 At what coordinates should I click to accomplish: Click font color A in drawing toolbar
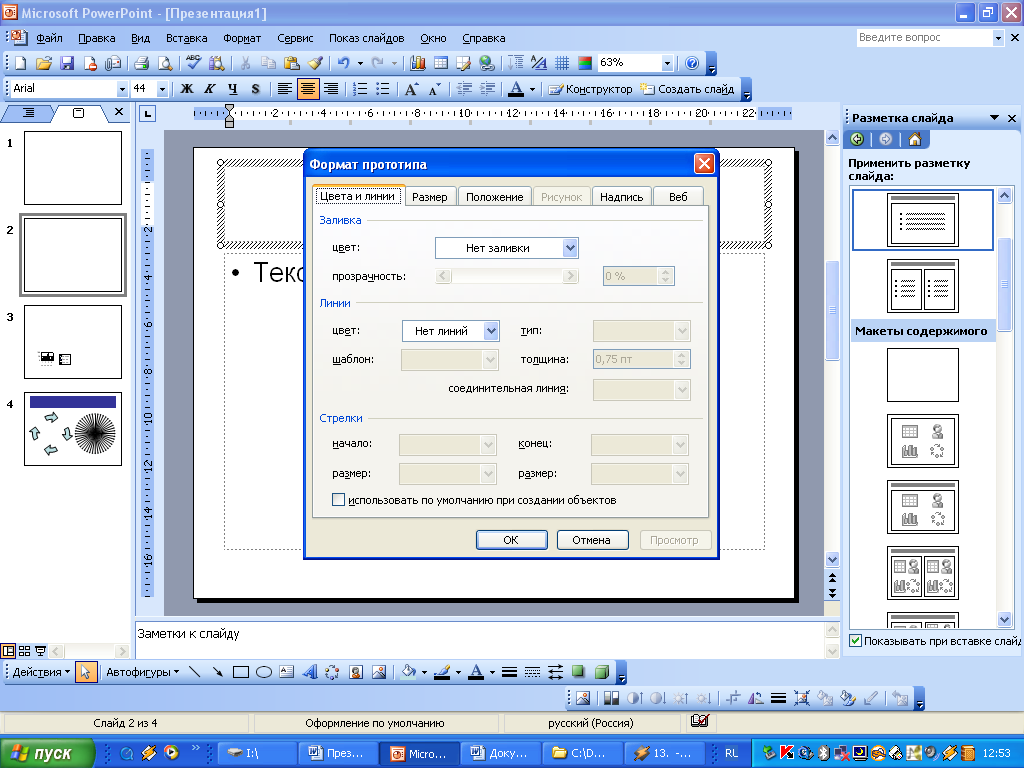click(x=476, y=671)
